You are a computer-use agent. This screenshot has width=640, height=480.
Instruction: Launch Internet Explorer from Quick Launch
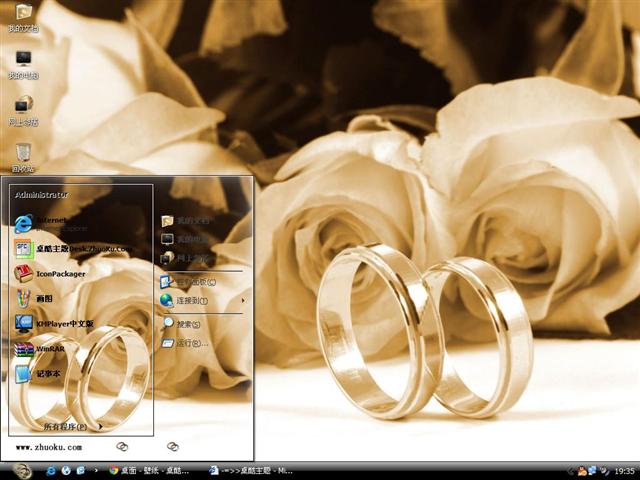click(51, 471)
